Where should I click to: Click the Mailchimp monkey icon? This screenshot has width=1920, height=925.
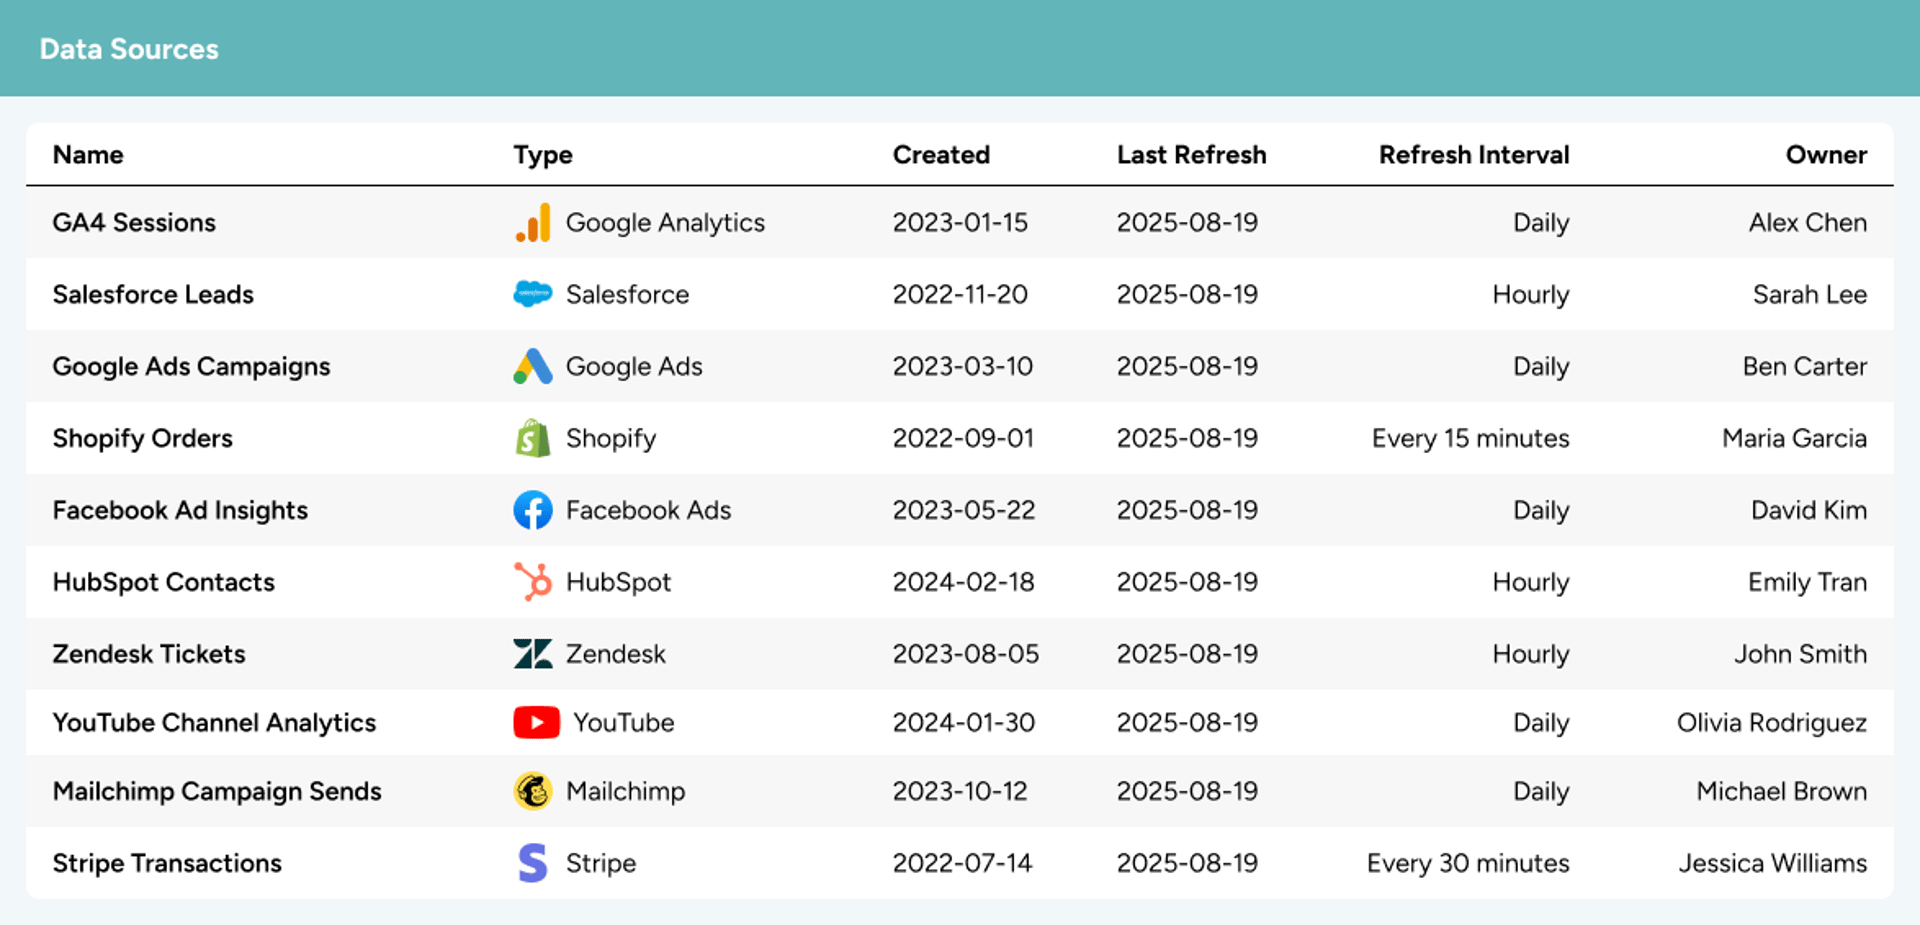pyautogui.click(x=532, y=791)
